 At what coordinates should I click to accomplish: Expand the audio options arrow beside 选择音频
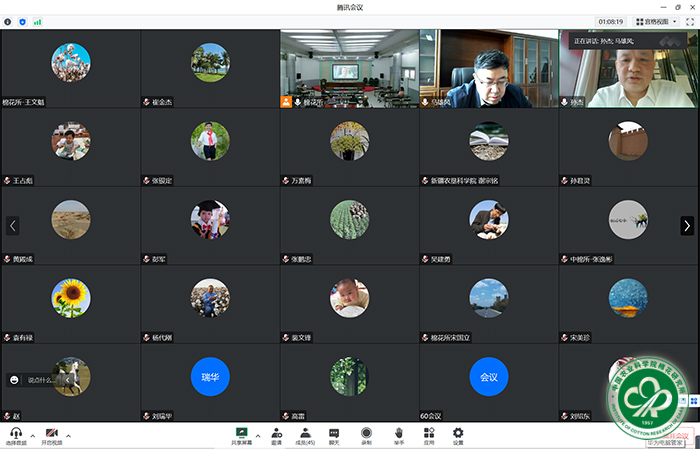(x=32, y=436)
